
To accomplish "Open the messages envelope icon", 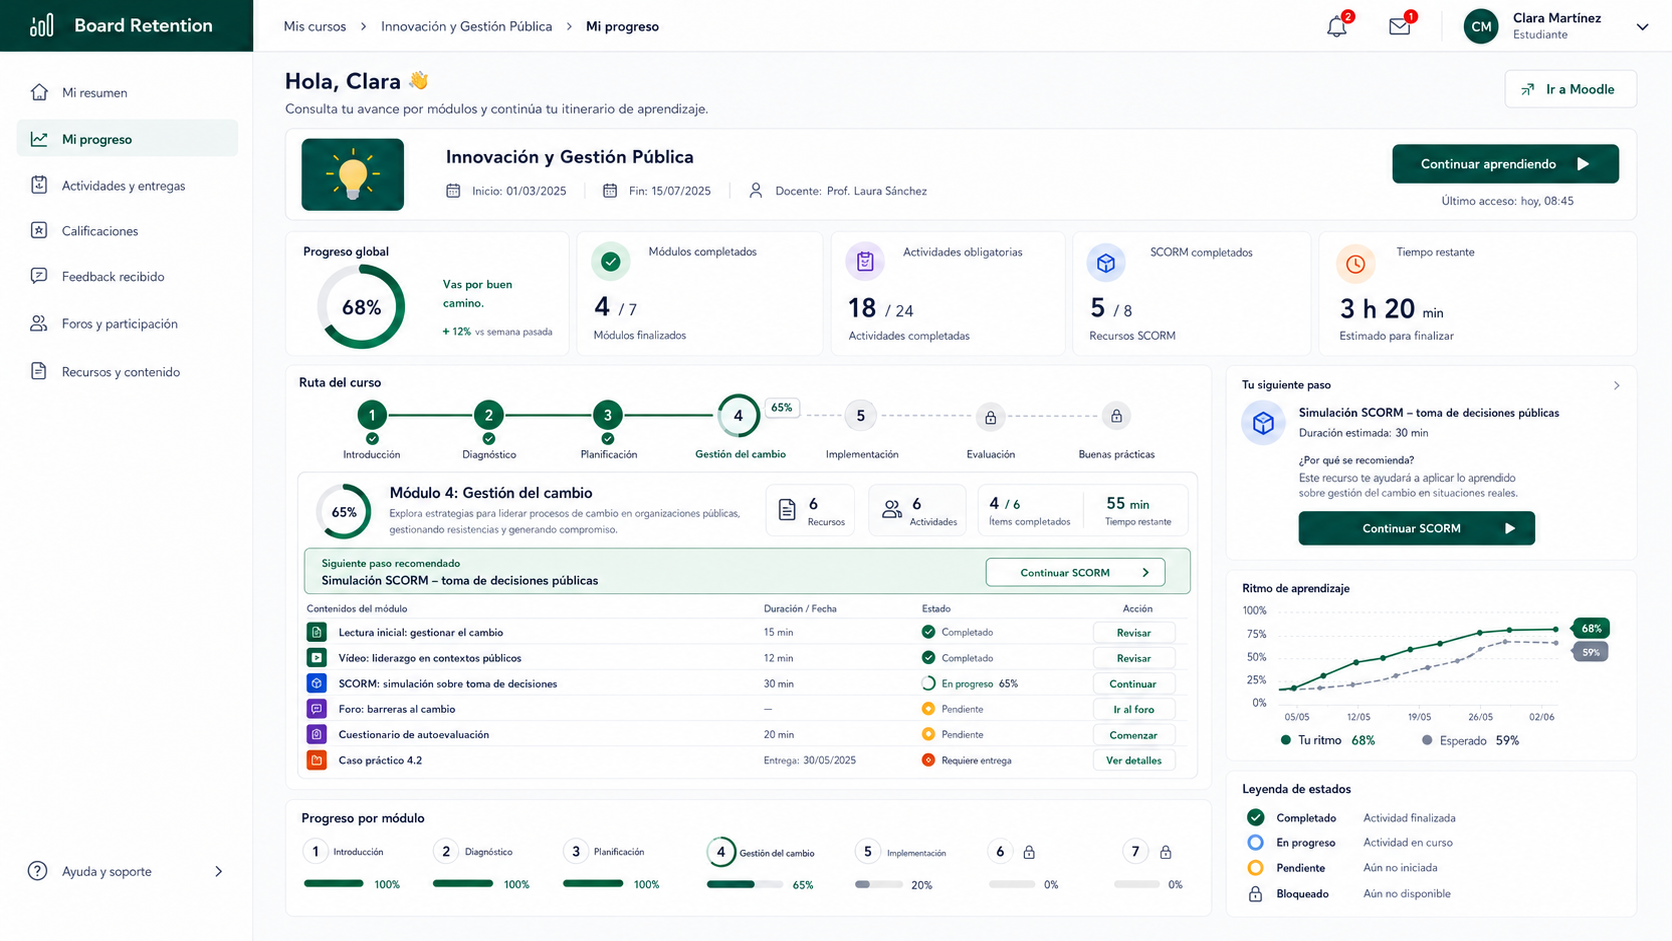I will [1400, 27].
